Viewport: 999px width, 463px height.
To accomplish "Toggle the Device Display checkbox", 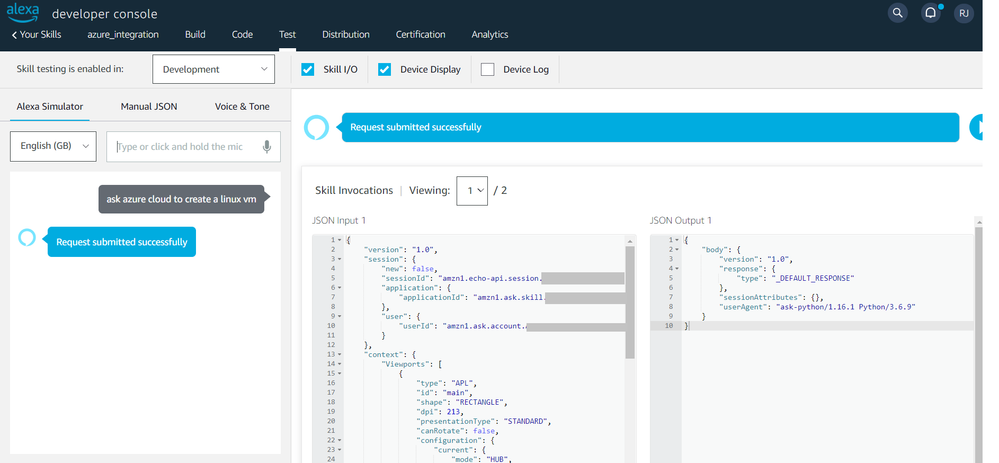I will tap(384, 69).
